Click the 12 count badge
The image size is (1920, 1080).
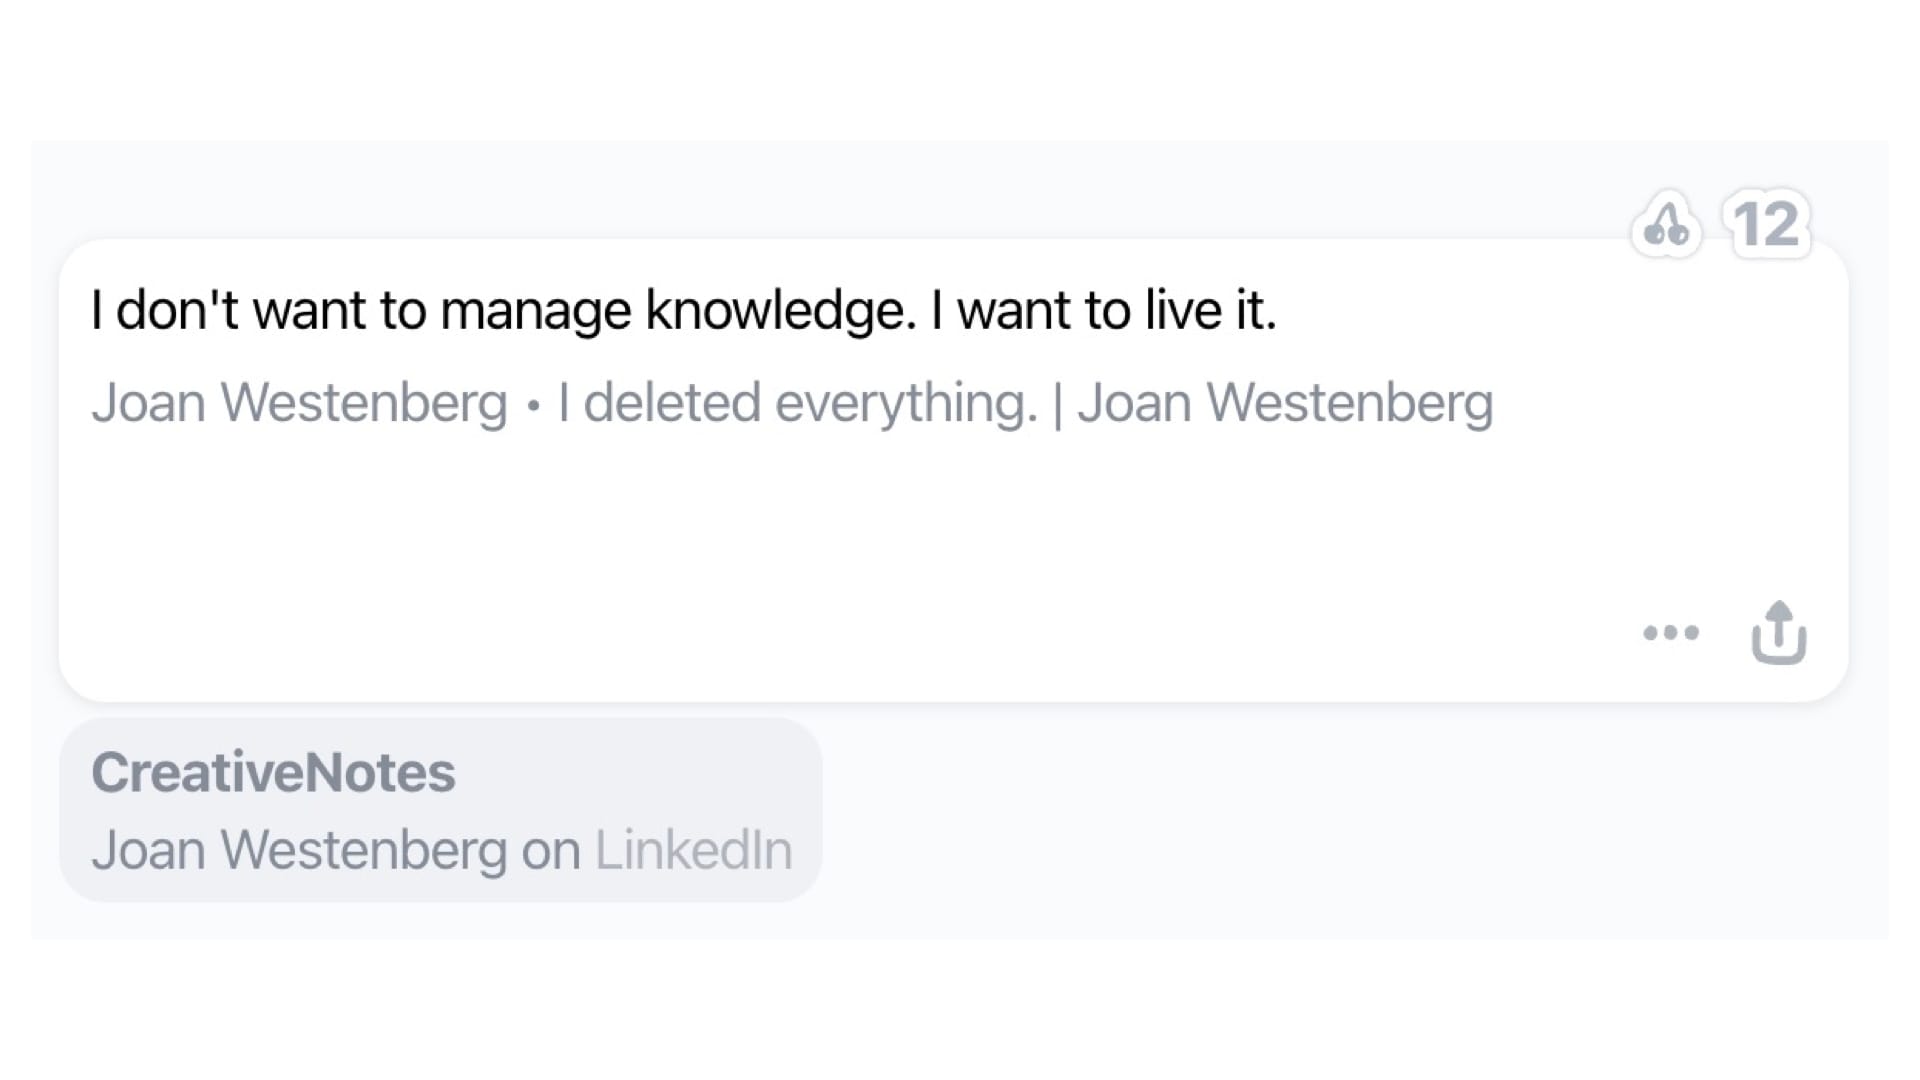pyautogui.click(x=1767, y=224)
